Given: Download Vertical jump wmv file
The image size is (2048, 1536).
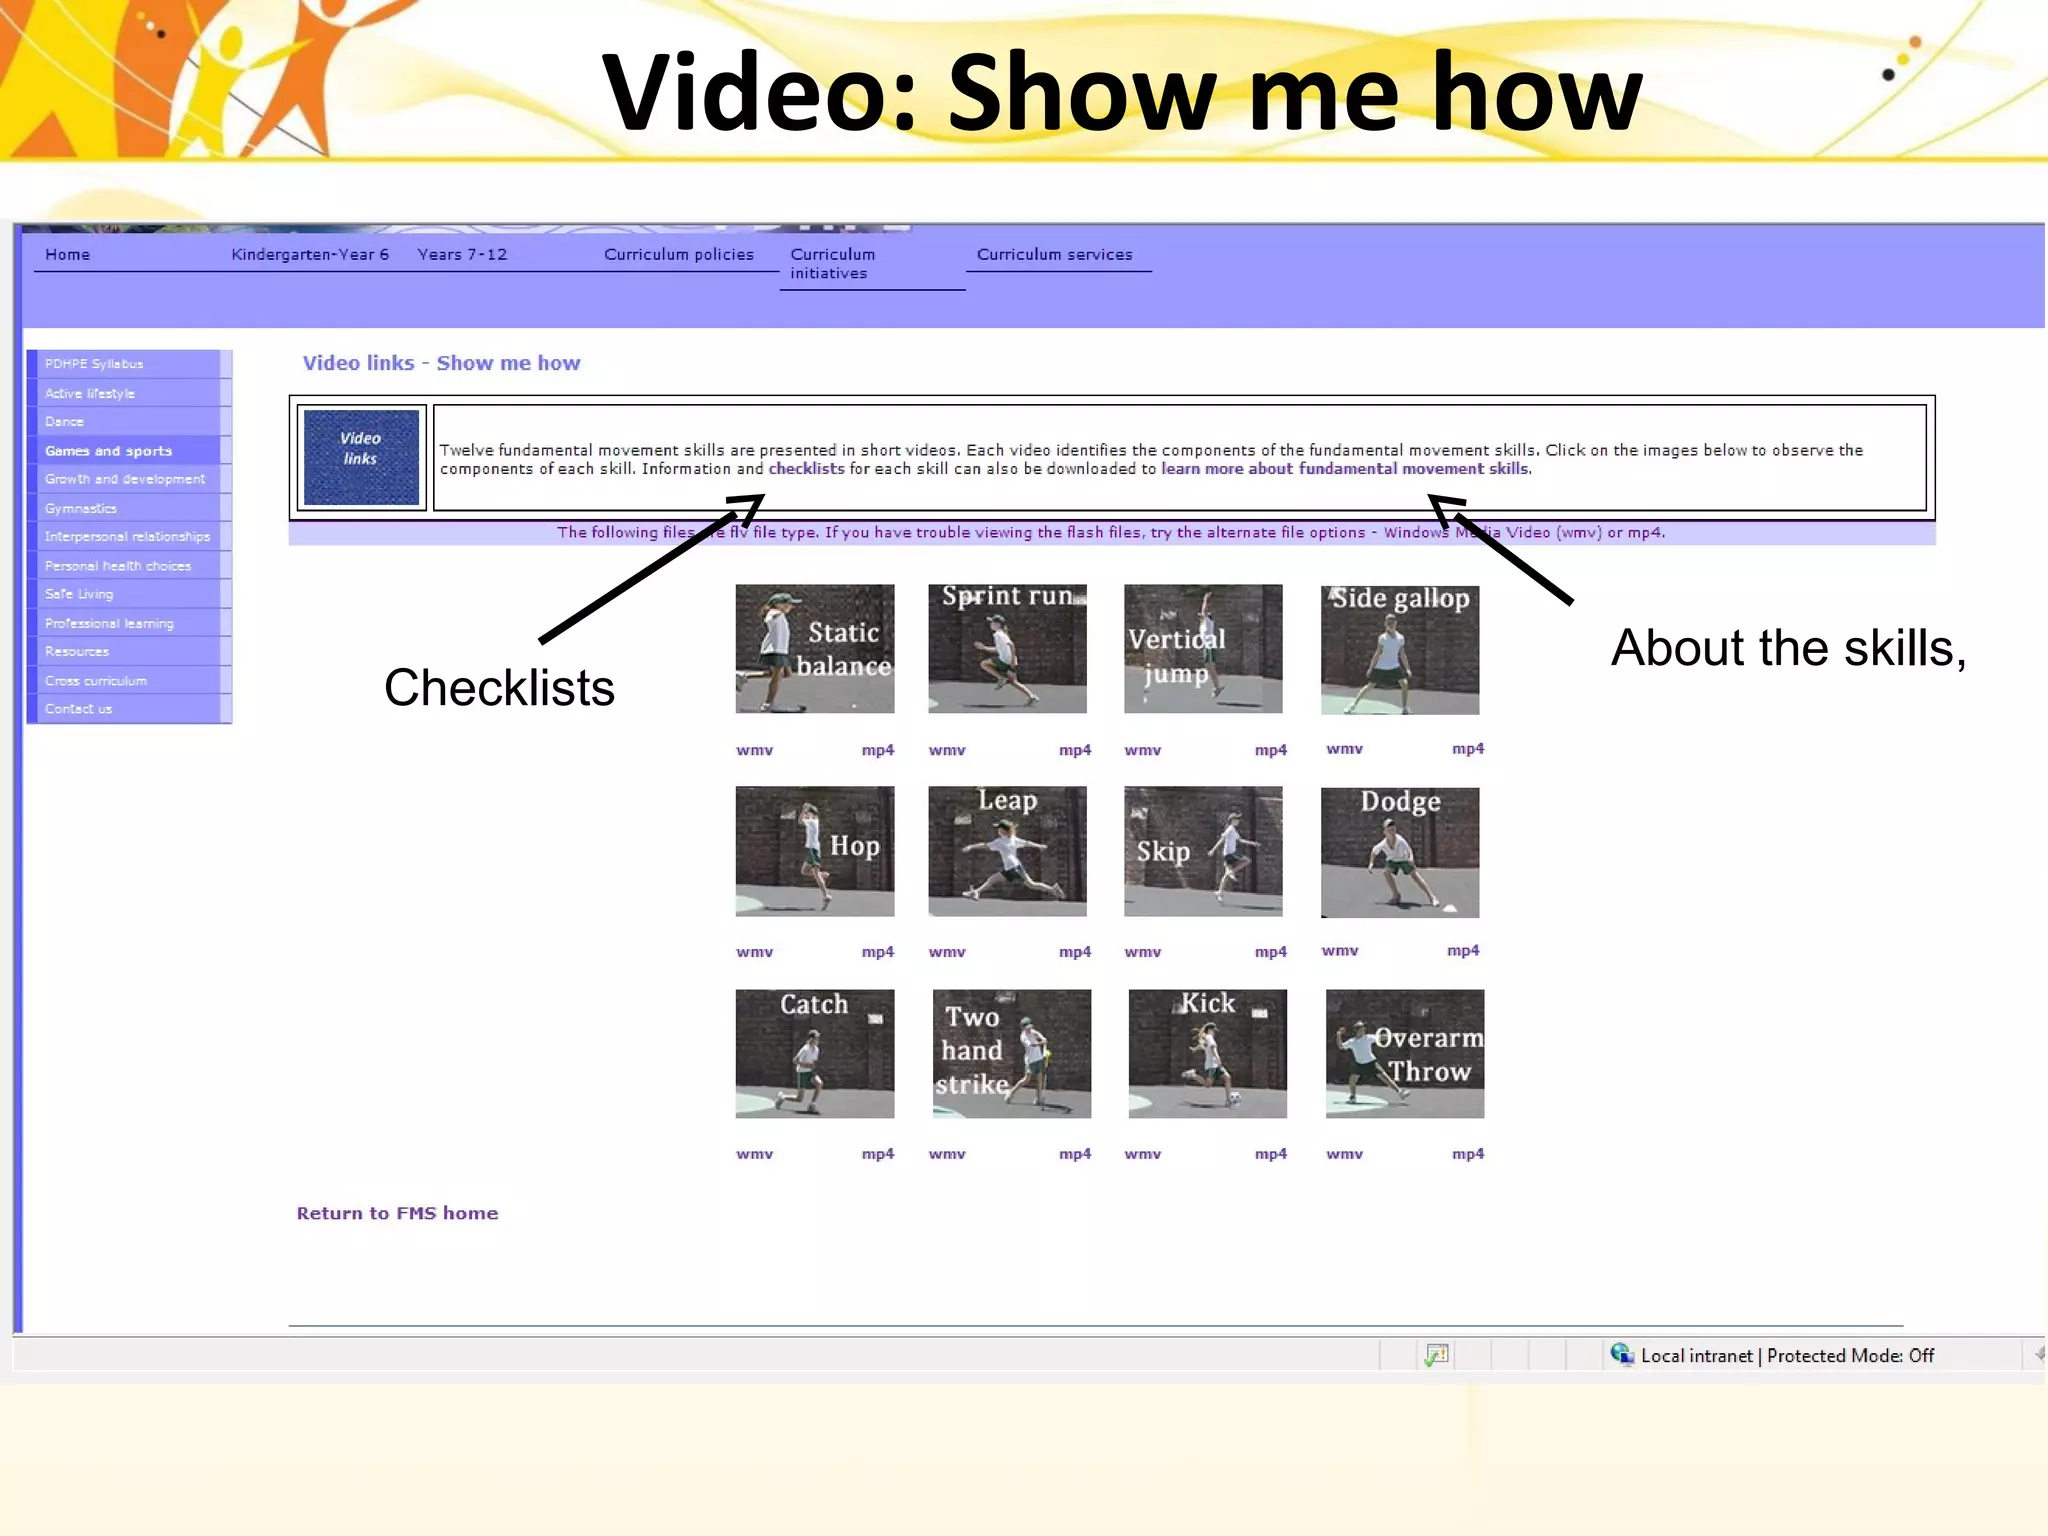Looking at the screenshot, I should click(1142, 750).
